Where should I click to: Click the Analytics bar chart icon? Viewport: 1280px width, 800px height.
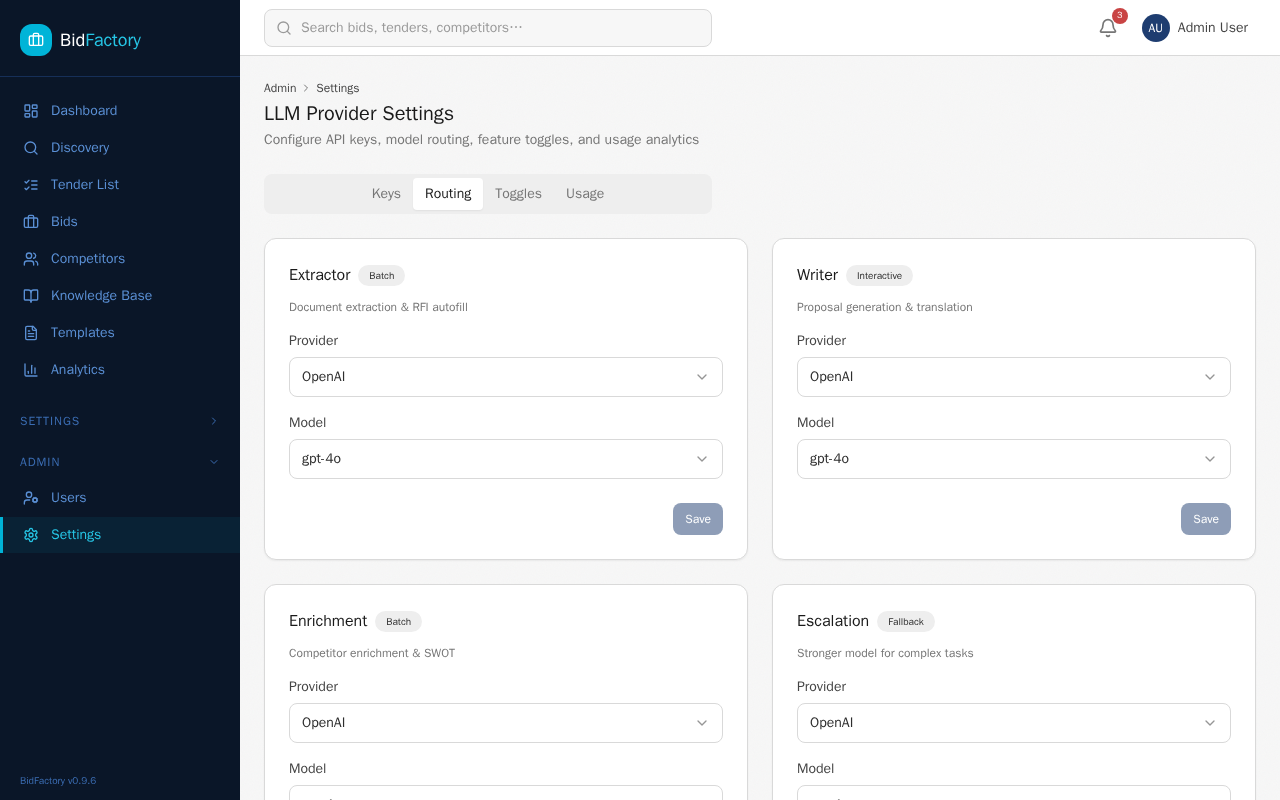(31, 370)
